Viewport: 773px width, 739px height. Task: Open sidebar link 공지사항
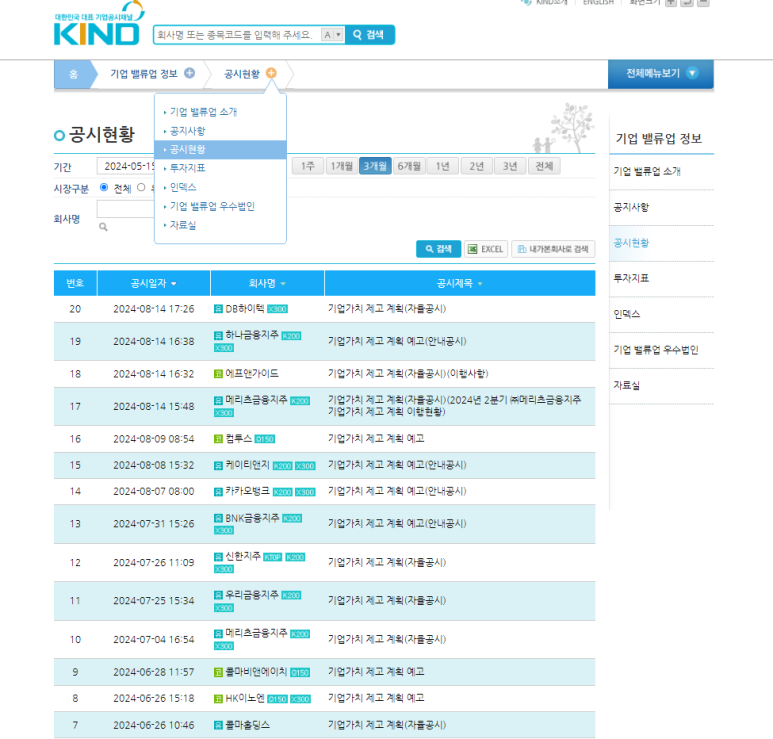(x=631, y=208)
